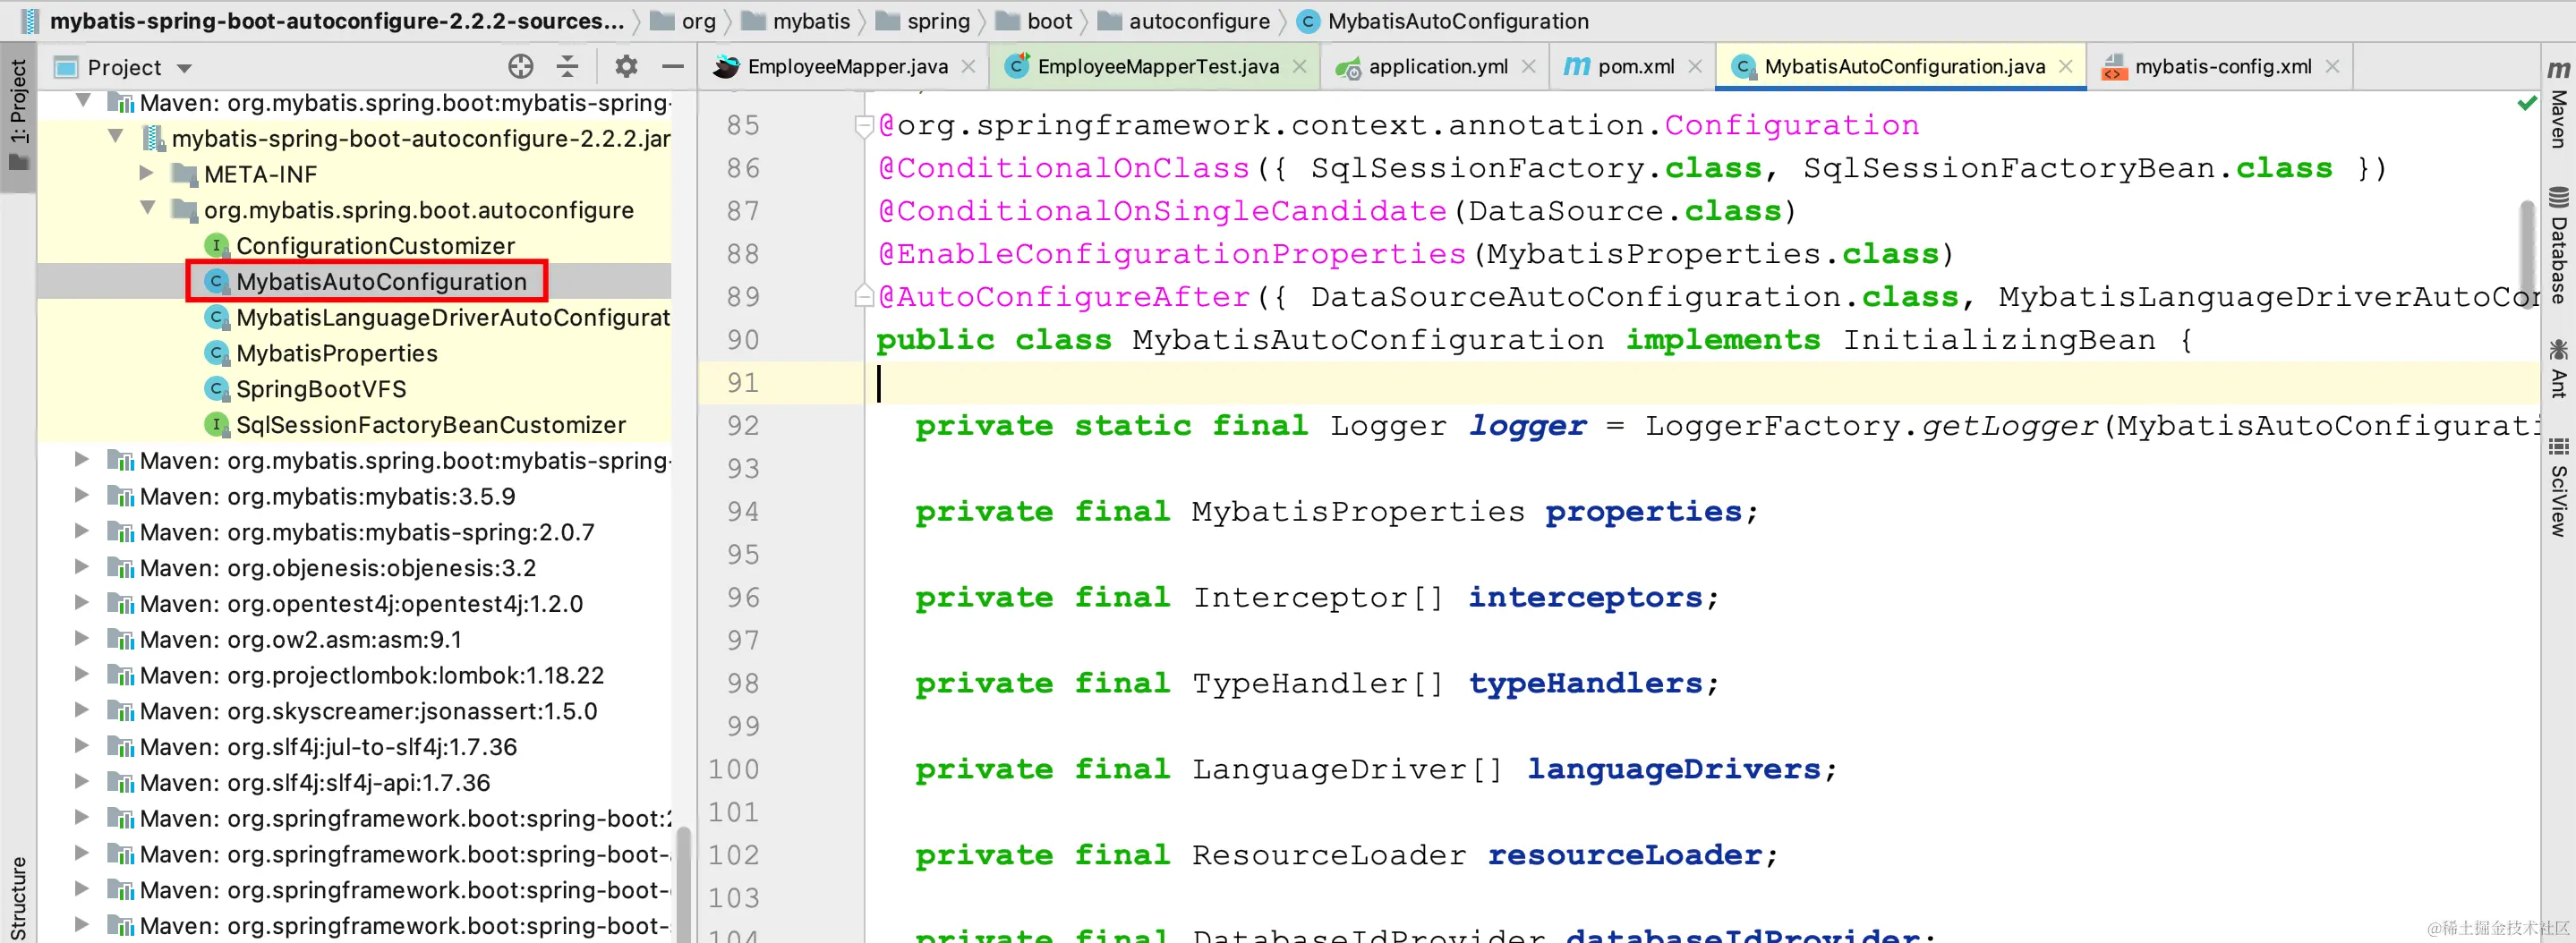The width and height of the screenshot is (2576, 943).
Task: Expand Maven: org.mybatis:mybatis-spring:2.0.7 library
Action: (83, 531)
